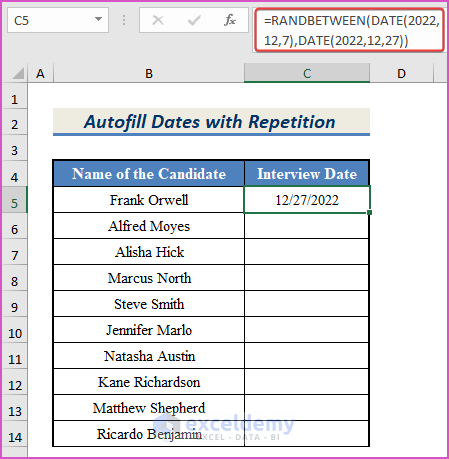Click empty Interview Date cell beside Natasha Austin
449x459 pixels.
(x=307, y=356)
